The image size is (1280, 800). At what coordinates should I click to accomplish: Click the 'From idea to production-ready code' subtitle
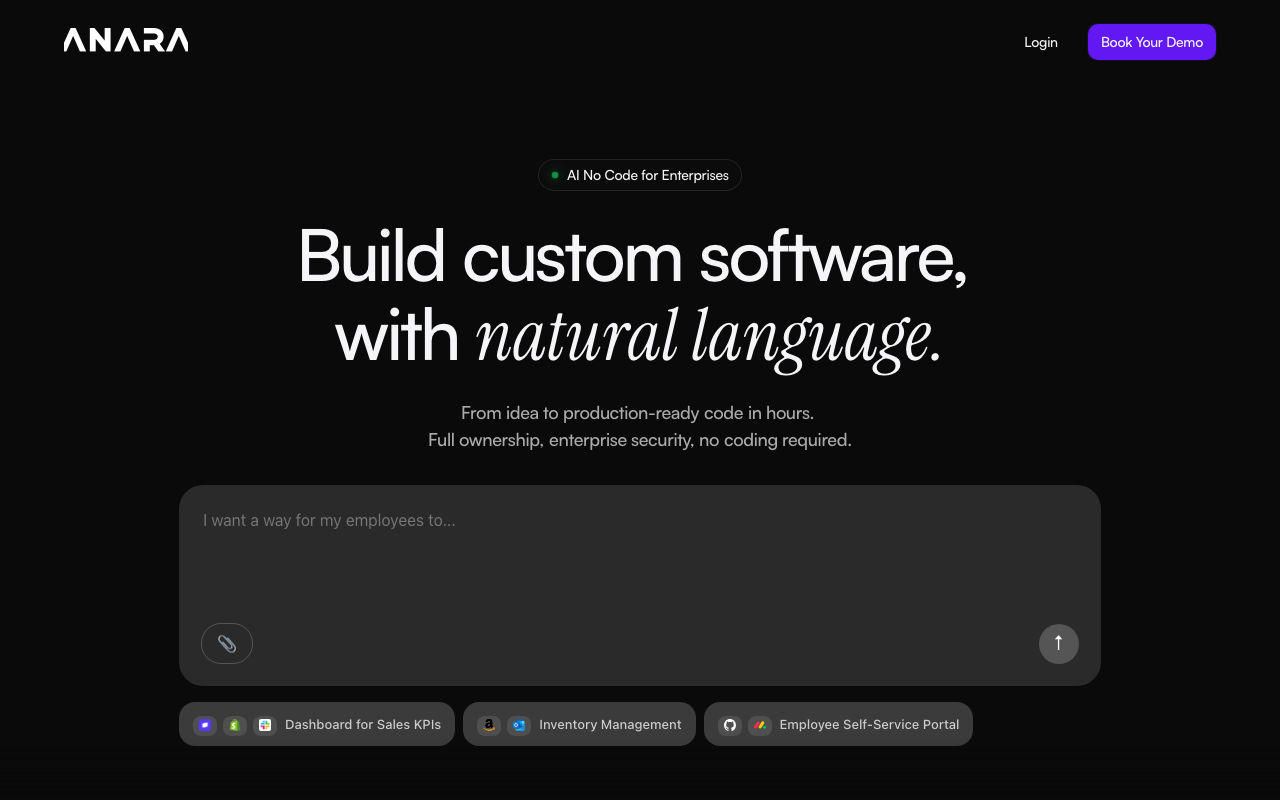[638, 412]
